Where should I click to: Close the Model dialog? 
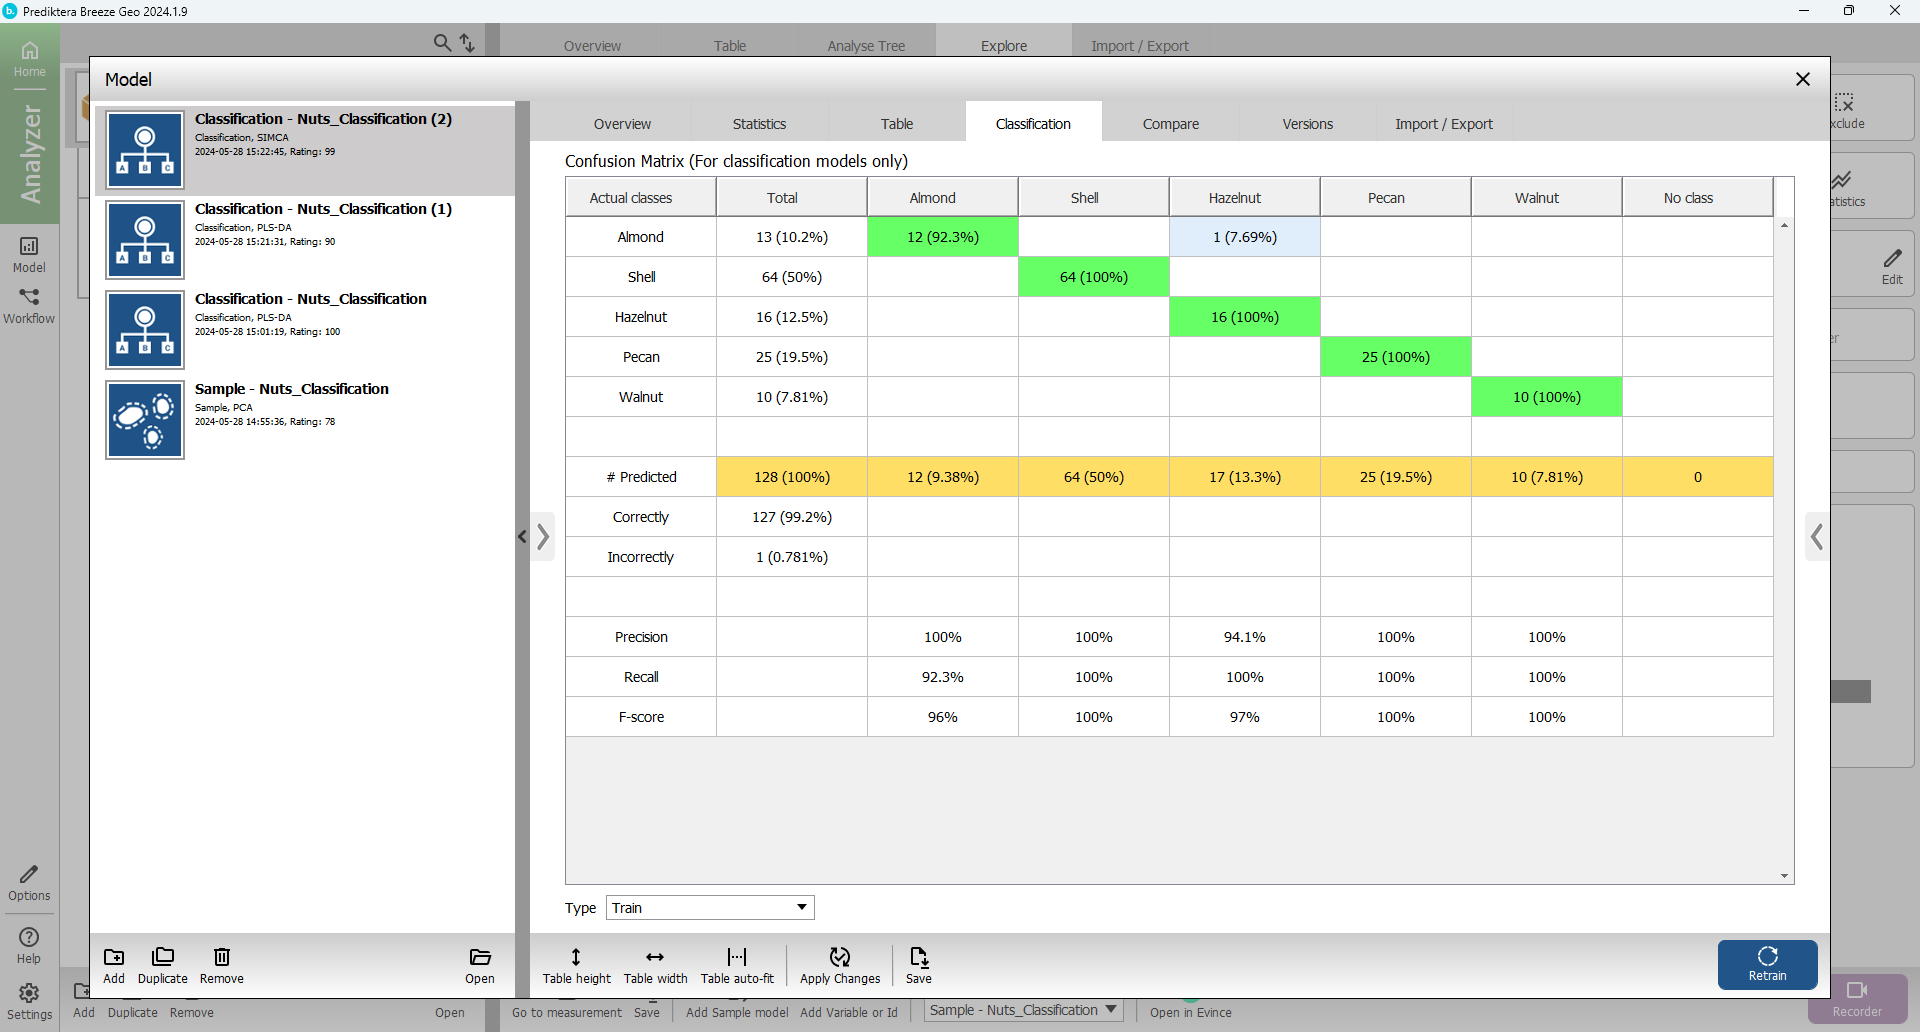(x=1802, y=79)
